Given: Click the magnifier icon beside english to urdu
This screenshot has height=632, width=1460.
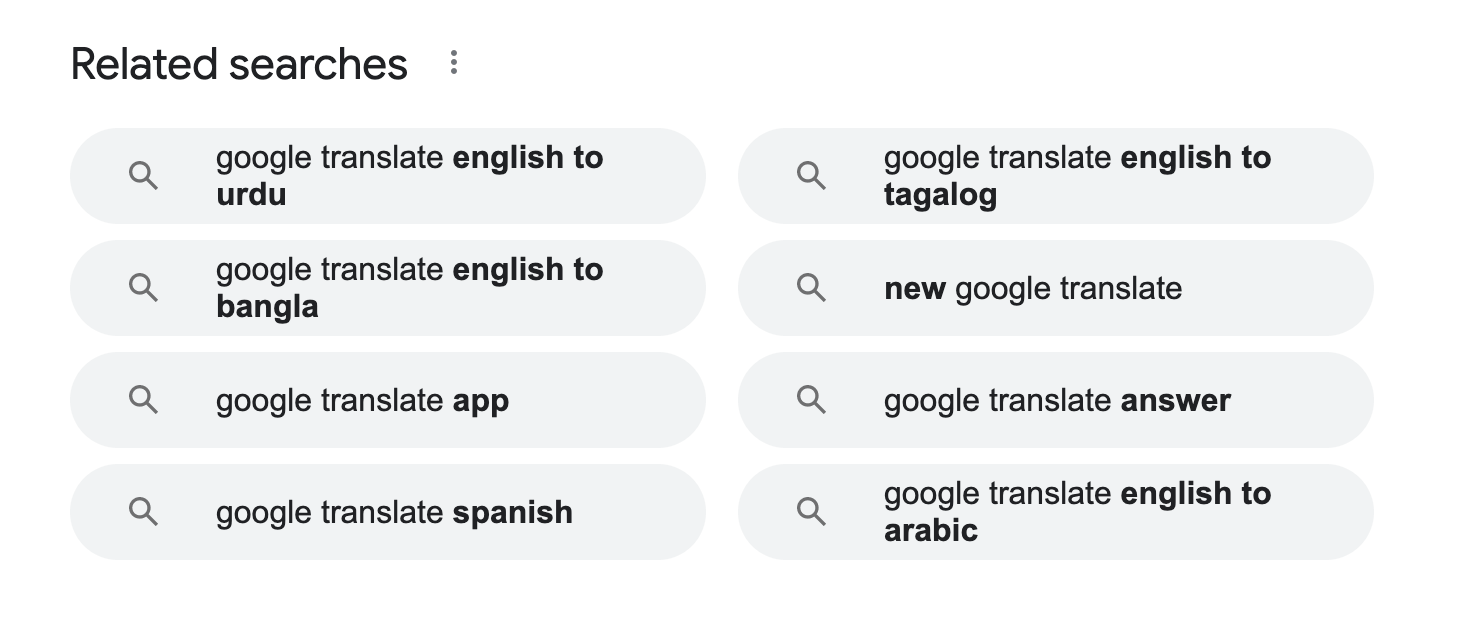Looking at the screenshot, I should click(x=144, y=176).
